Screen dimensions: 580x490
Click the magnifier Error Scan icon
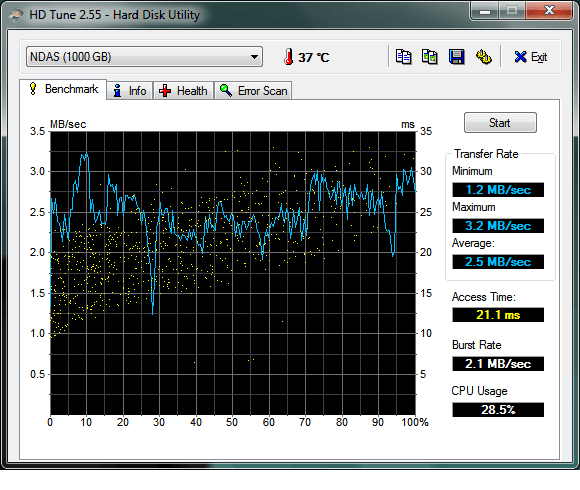click(x=226, y=90)
